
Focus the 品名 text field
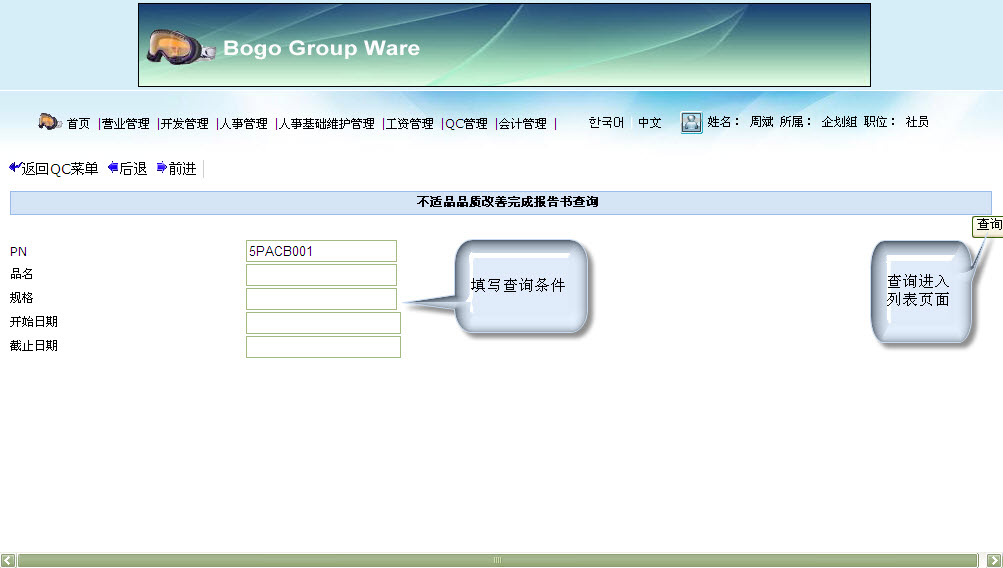[x=321, y=275]
